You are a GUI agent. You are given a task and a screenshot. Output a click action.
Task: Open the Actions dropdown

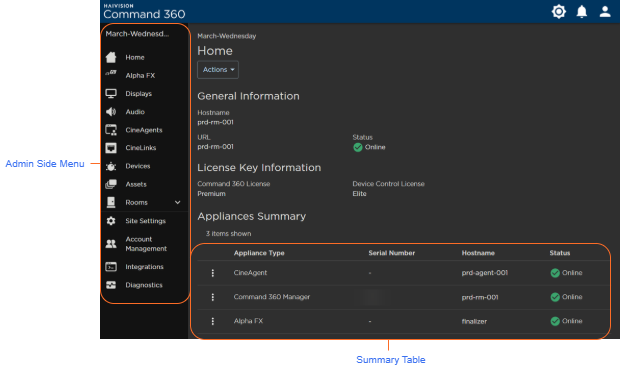[x=218, y=70]
